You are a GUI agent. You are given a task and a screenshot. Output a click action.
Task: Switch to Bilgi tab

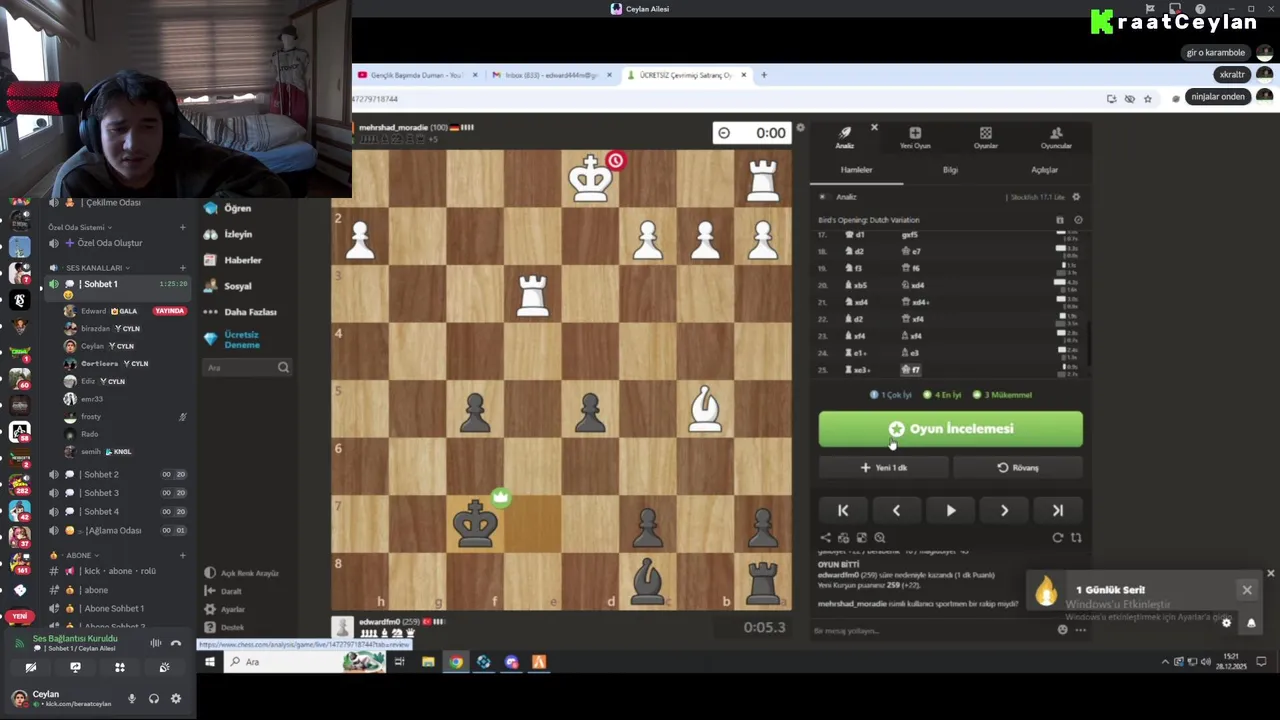pyautogui.click(x=950, y=170)
